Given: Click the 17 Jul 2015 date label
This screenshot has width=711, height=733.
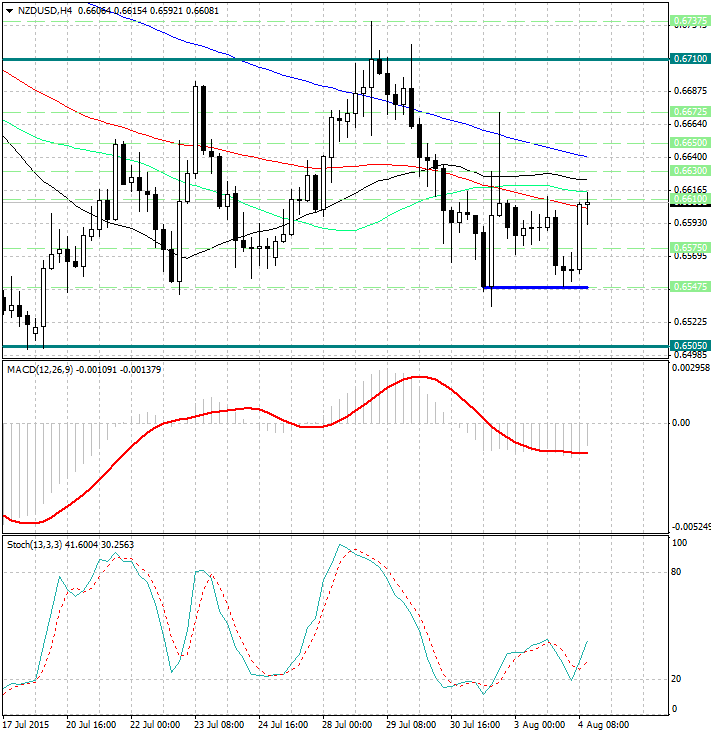Looking at the screenshot, I should click(x=26, y=723).
